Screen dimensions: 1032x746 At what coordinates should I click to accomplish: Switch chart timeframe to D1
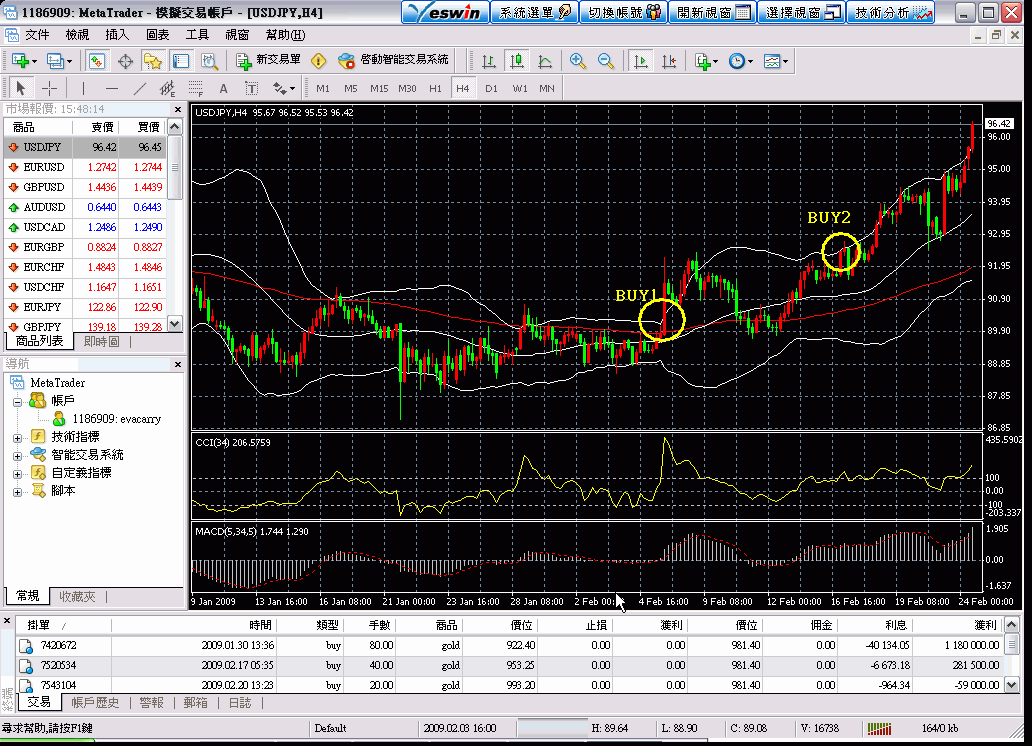[x=491, y=88]
